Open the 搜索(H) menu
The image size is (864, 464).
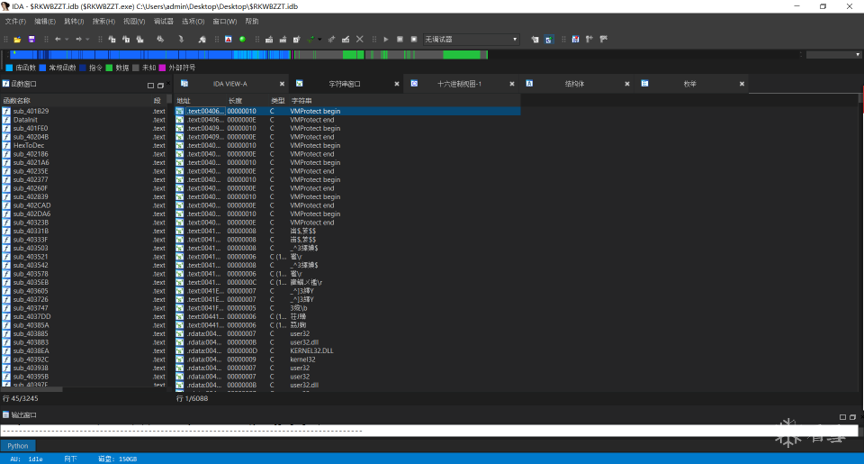(x=103, y=21)
